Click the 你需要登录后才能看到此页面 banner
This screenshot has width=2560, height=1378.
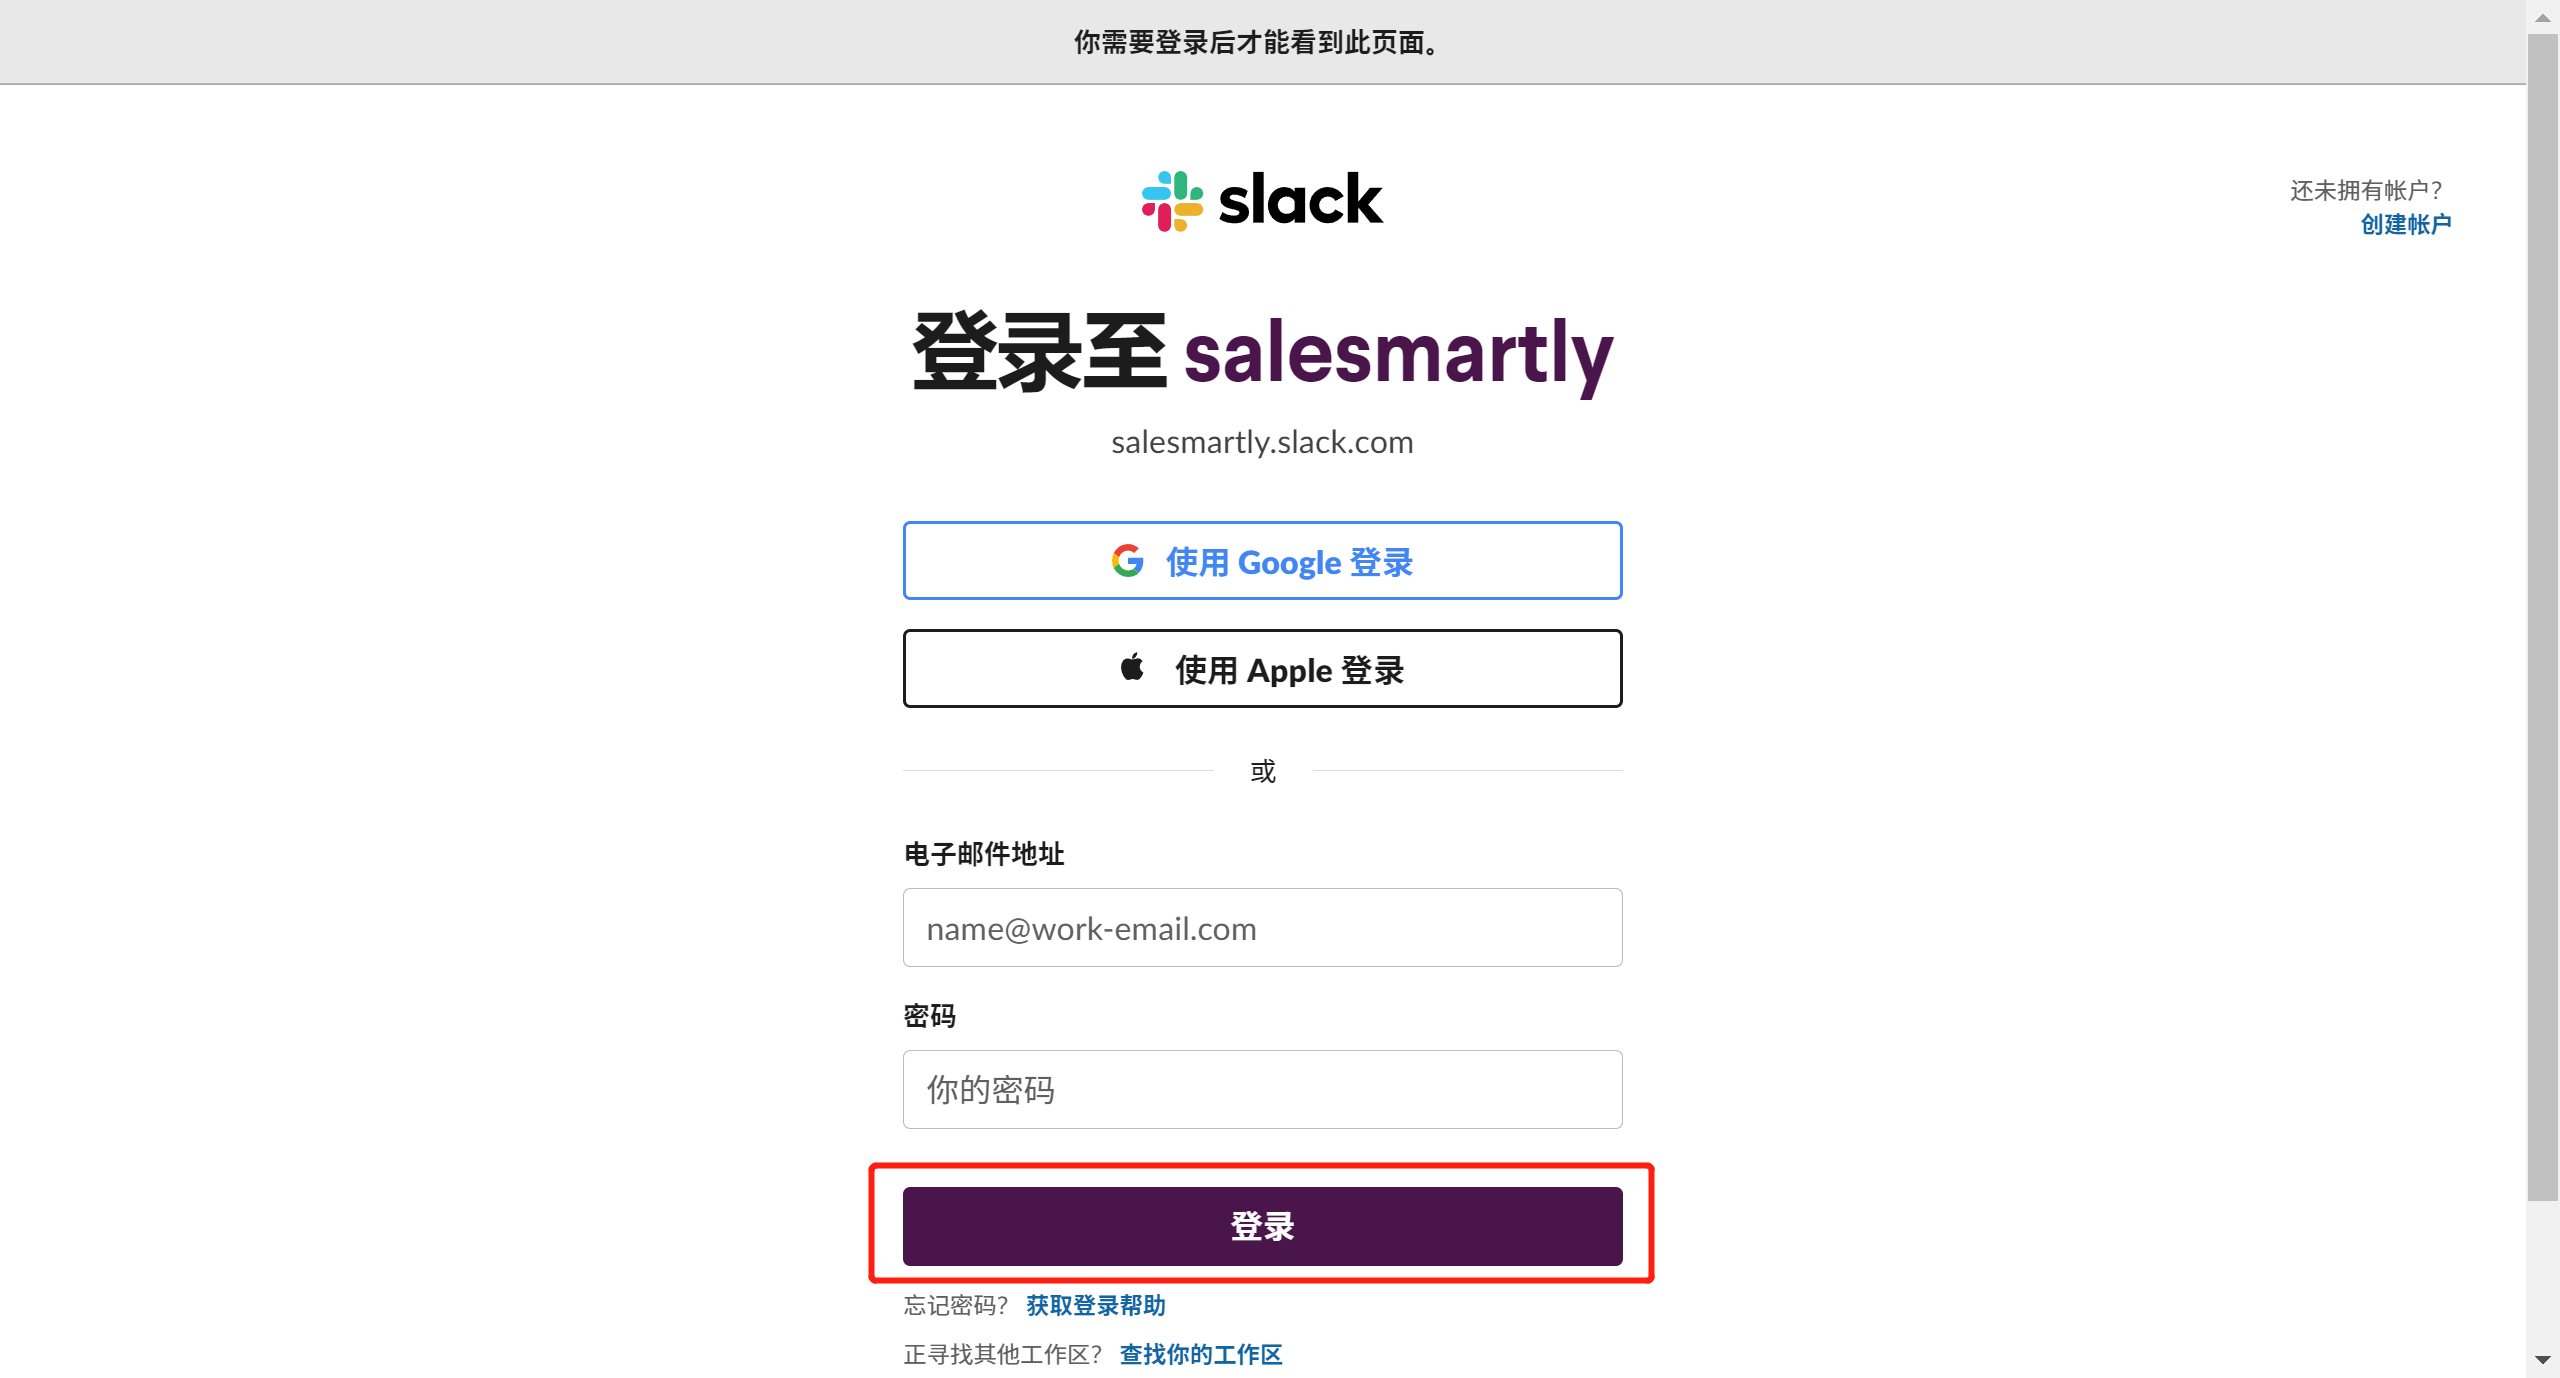[x=1260, y=42]
